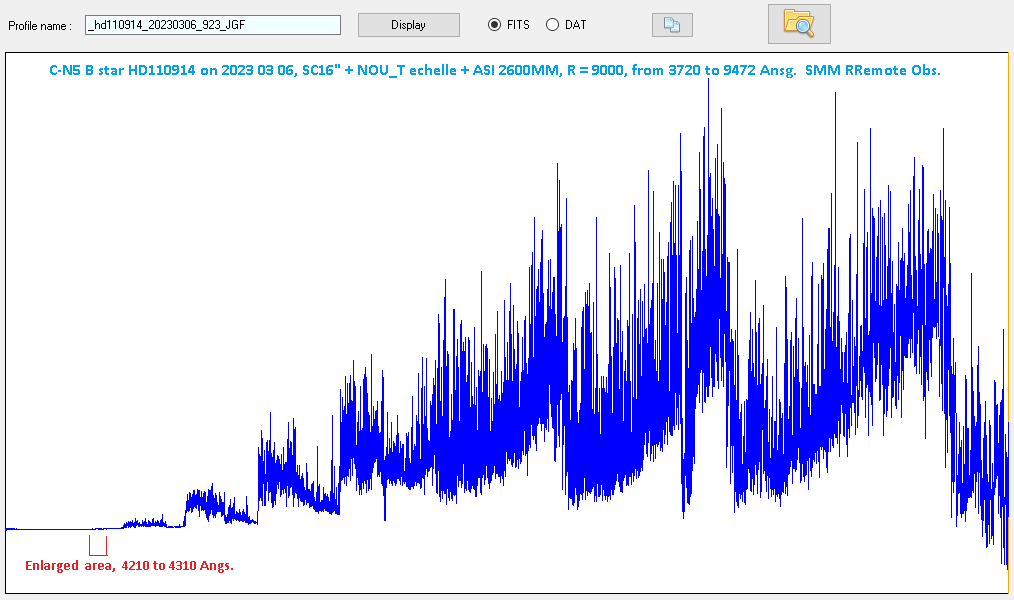Click the red 'Enlarged area, 4210 to 4310' caption

click(x=129, y=566)
